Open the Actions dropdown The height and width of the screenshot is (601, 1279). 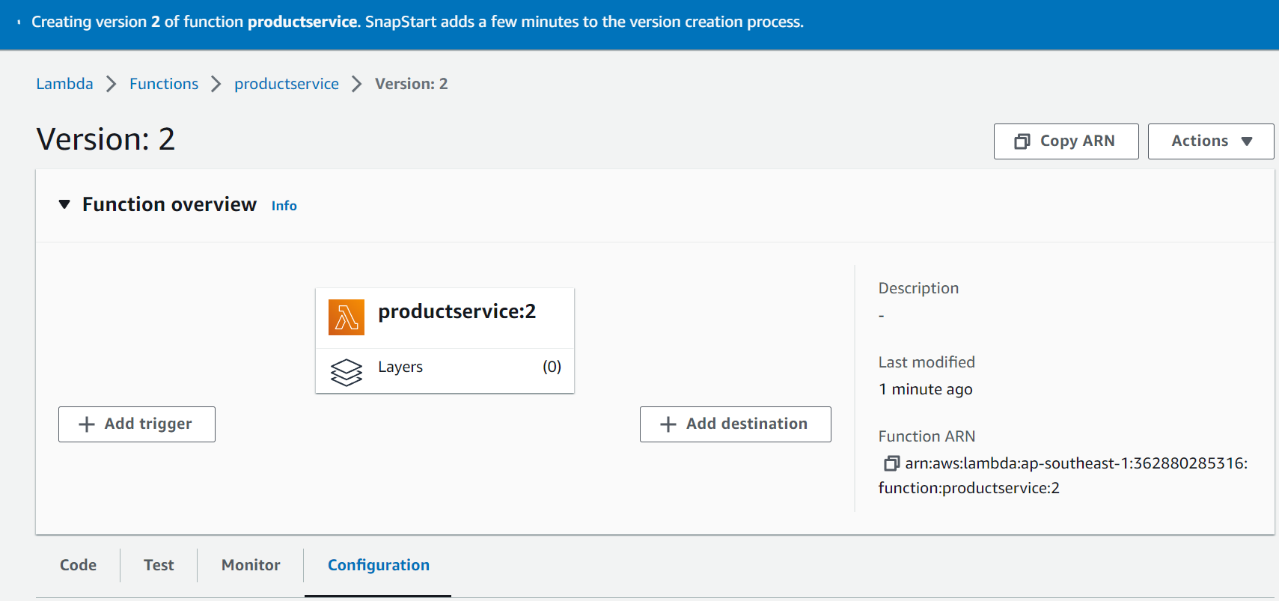pyautogui.click(x=1209, y=140)
